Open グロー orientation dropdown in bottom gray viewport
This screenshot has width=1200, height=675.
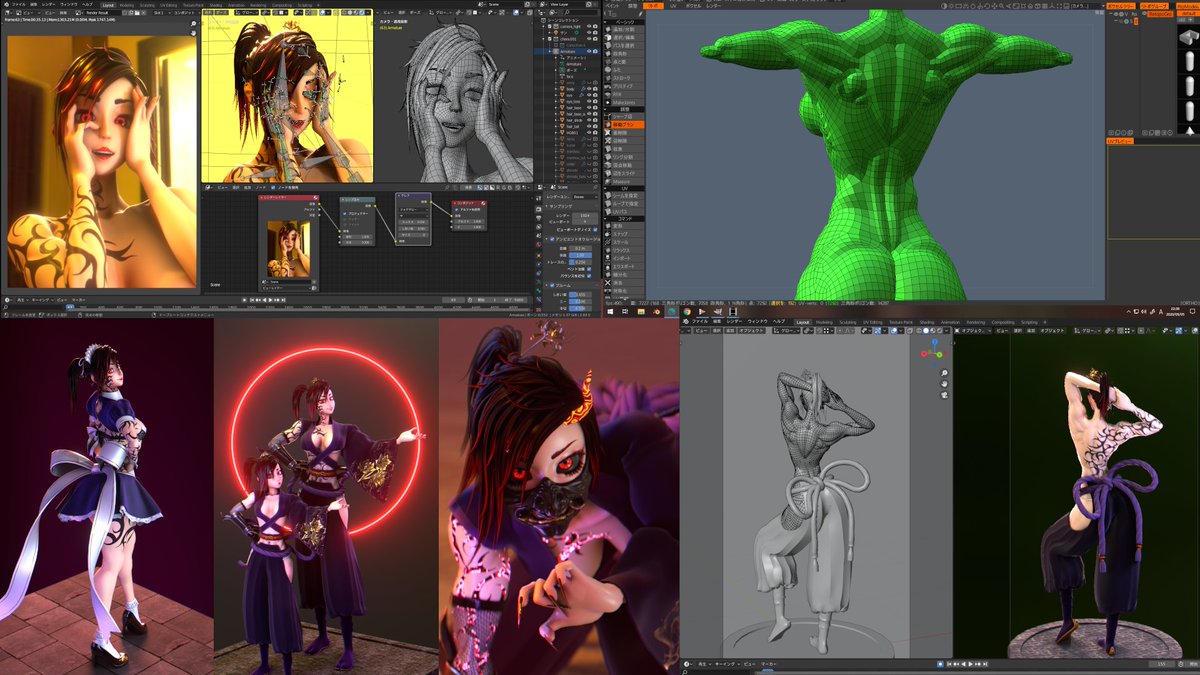coord(786,331)
